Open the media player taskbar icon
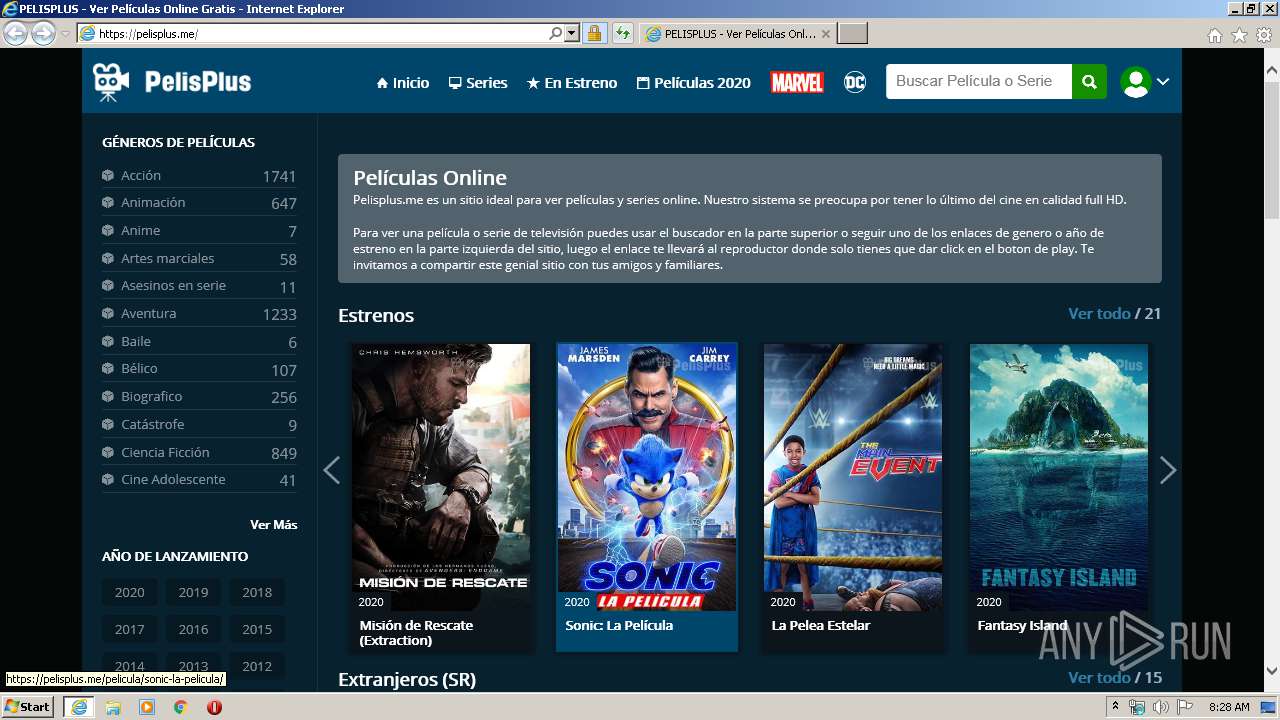 pos(147,707)
